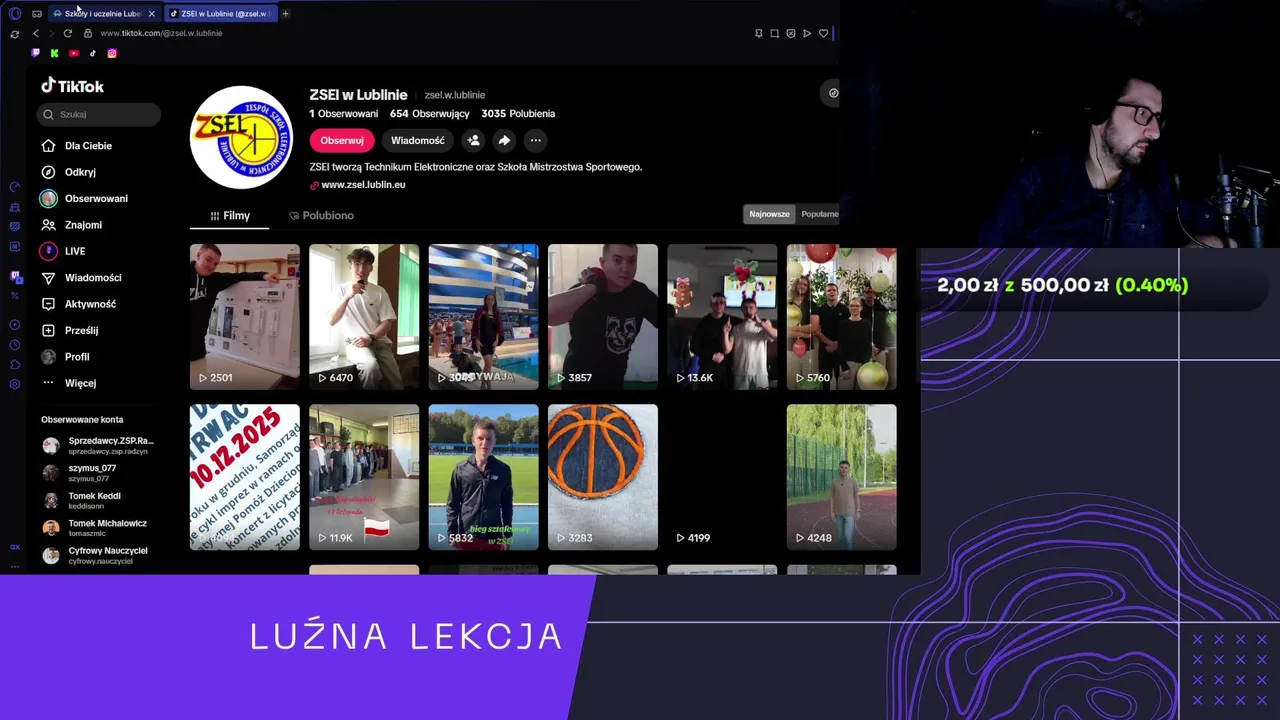The width and height of the screenshot is (1280, 720).
Task: Open video with 13.6K views
Action: pyautogui.click(x=722, y=317)
